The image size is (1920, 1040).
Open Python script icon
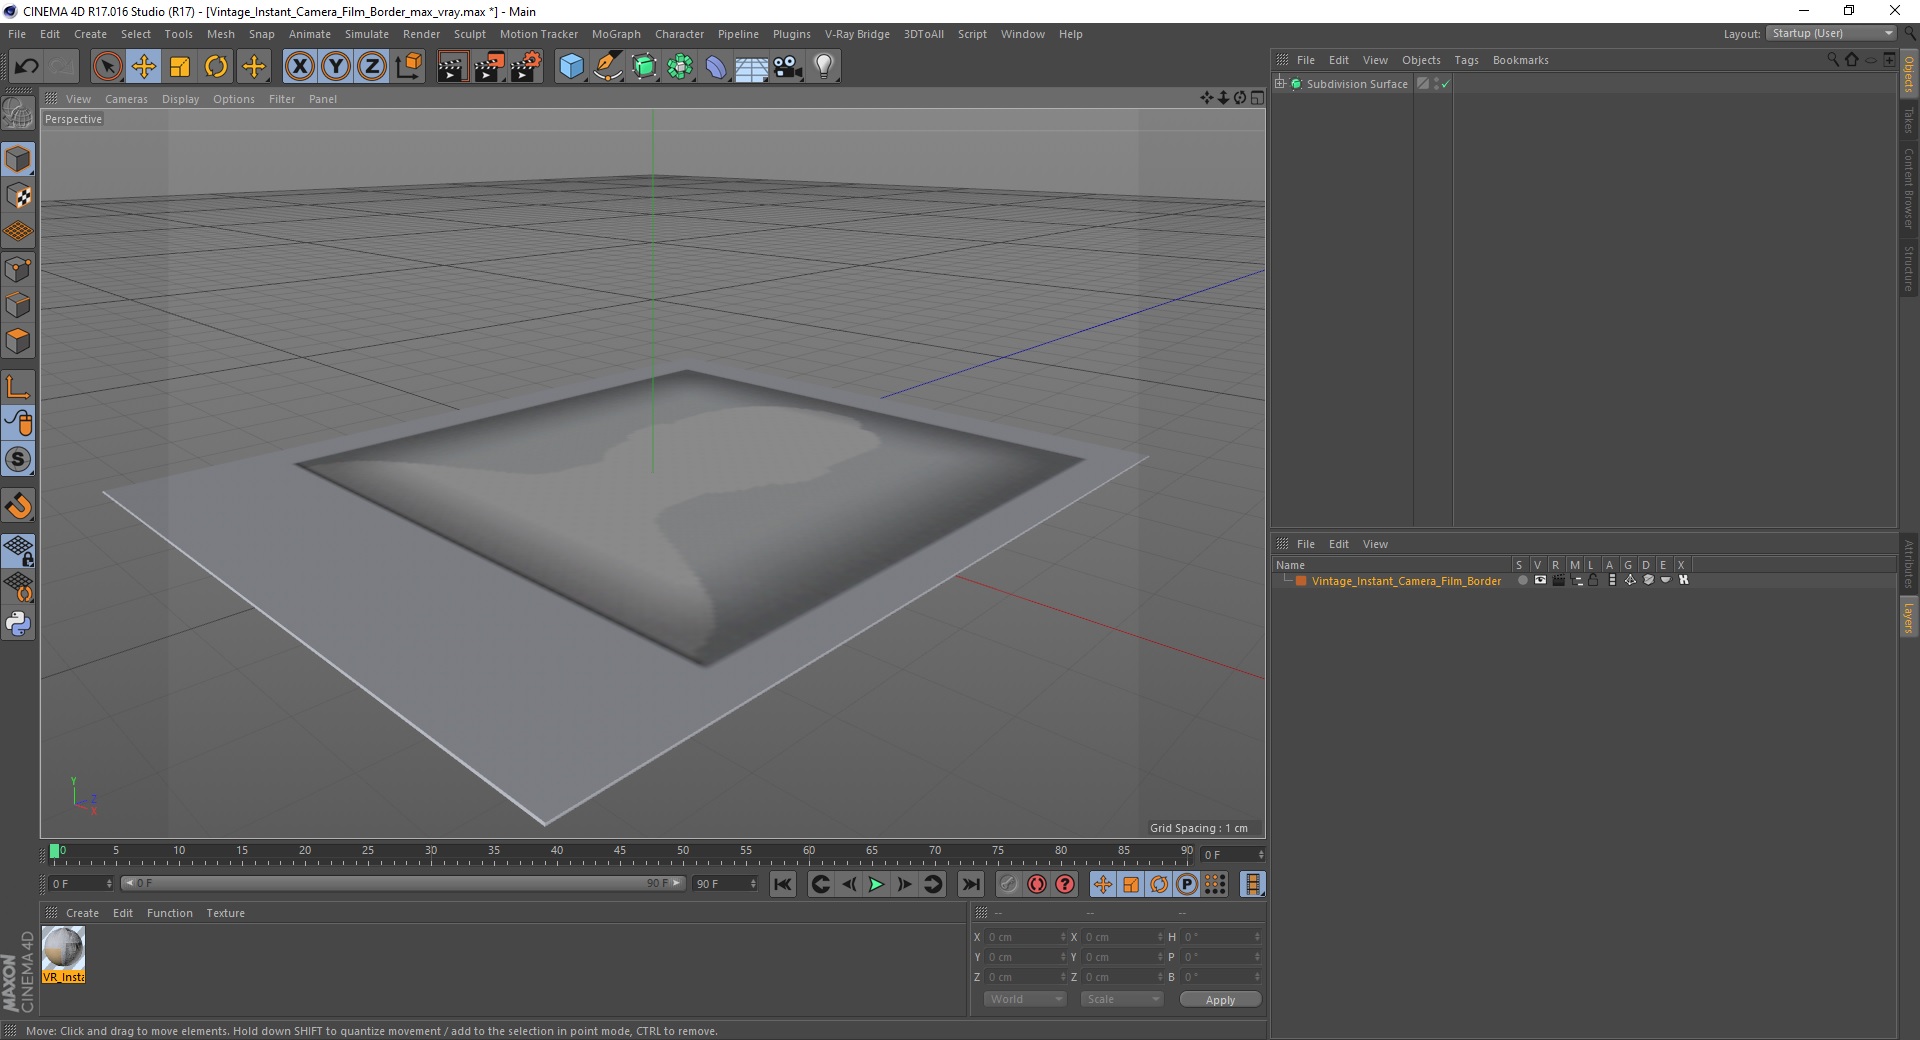(18, 624)
